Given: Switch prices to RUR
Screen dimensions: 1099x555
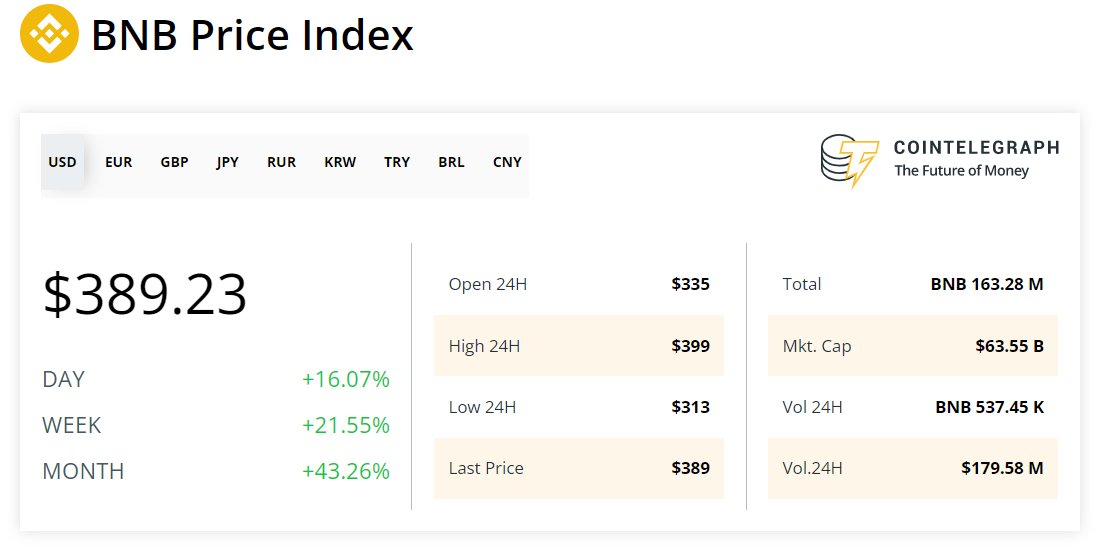Looking at the screenshot, I should coord(282,162).
